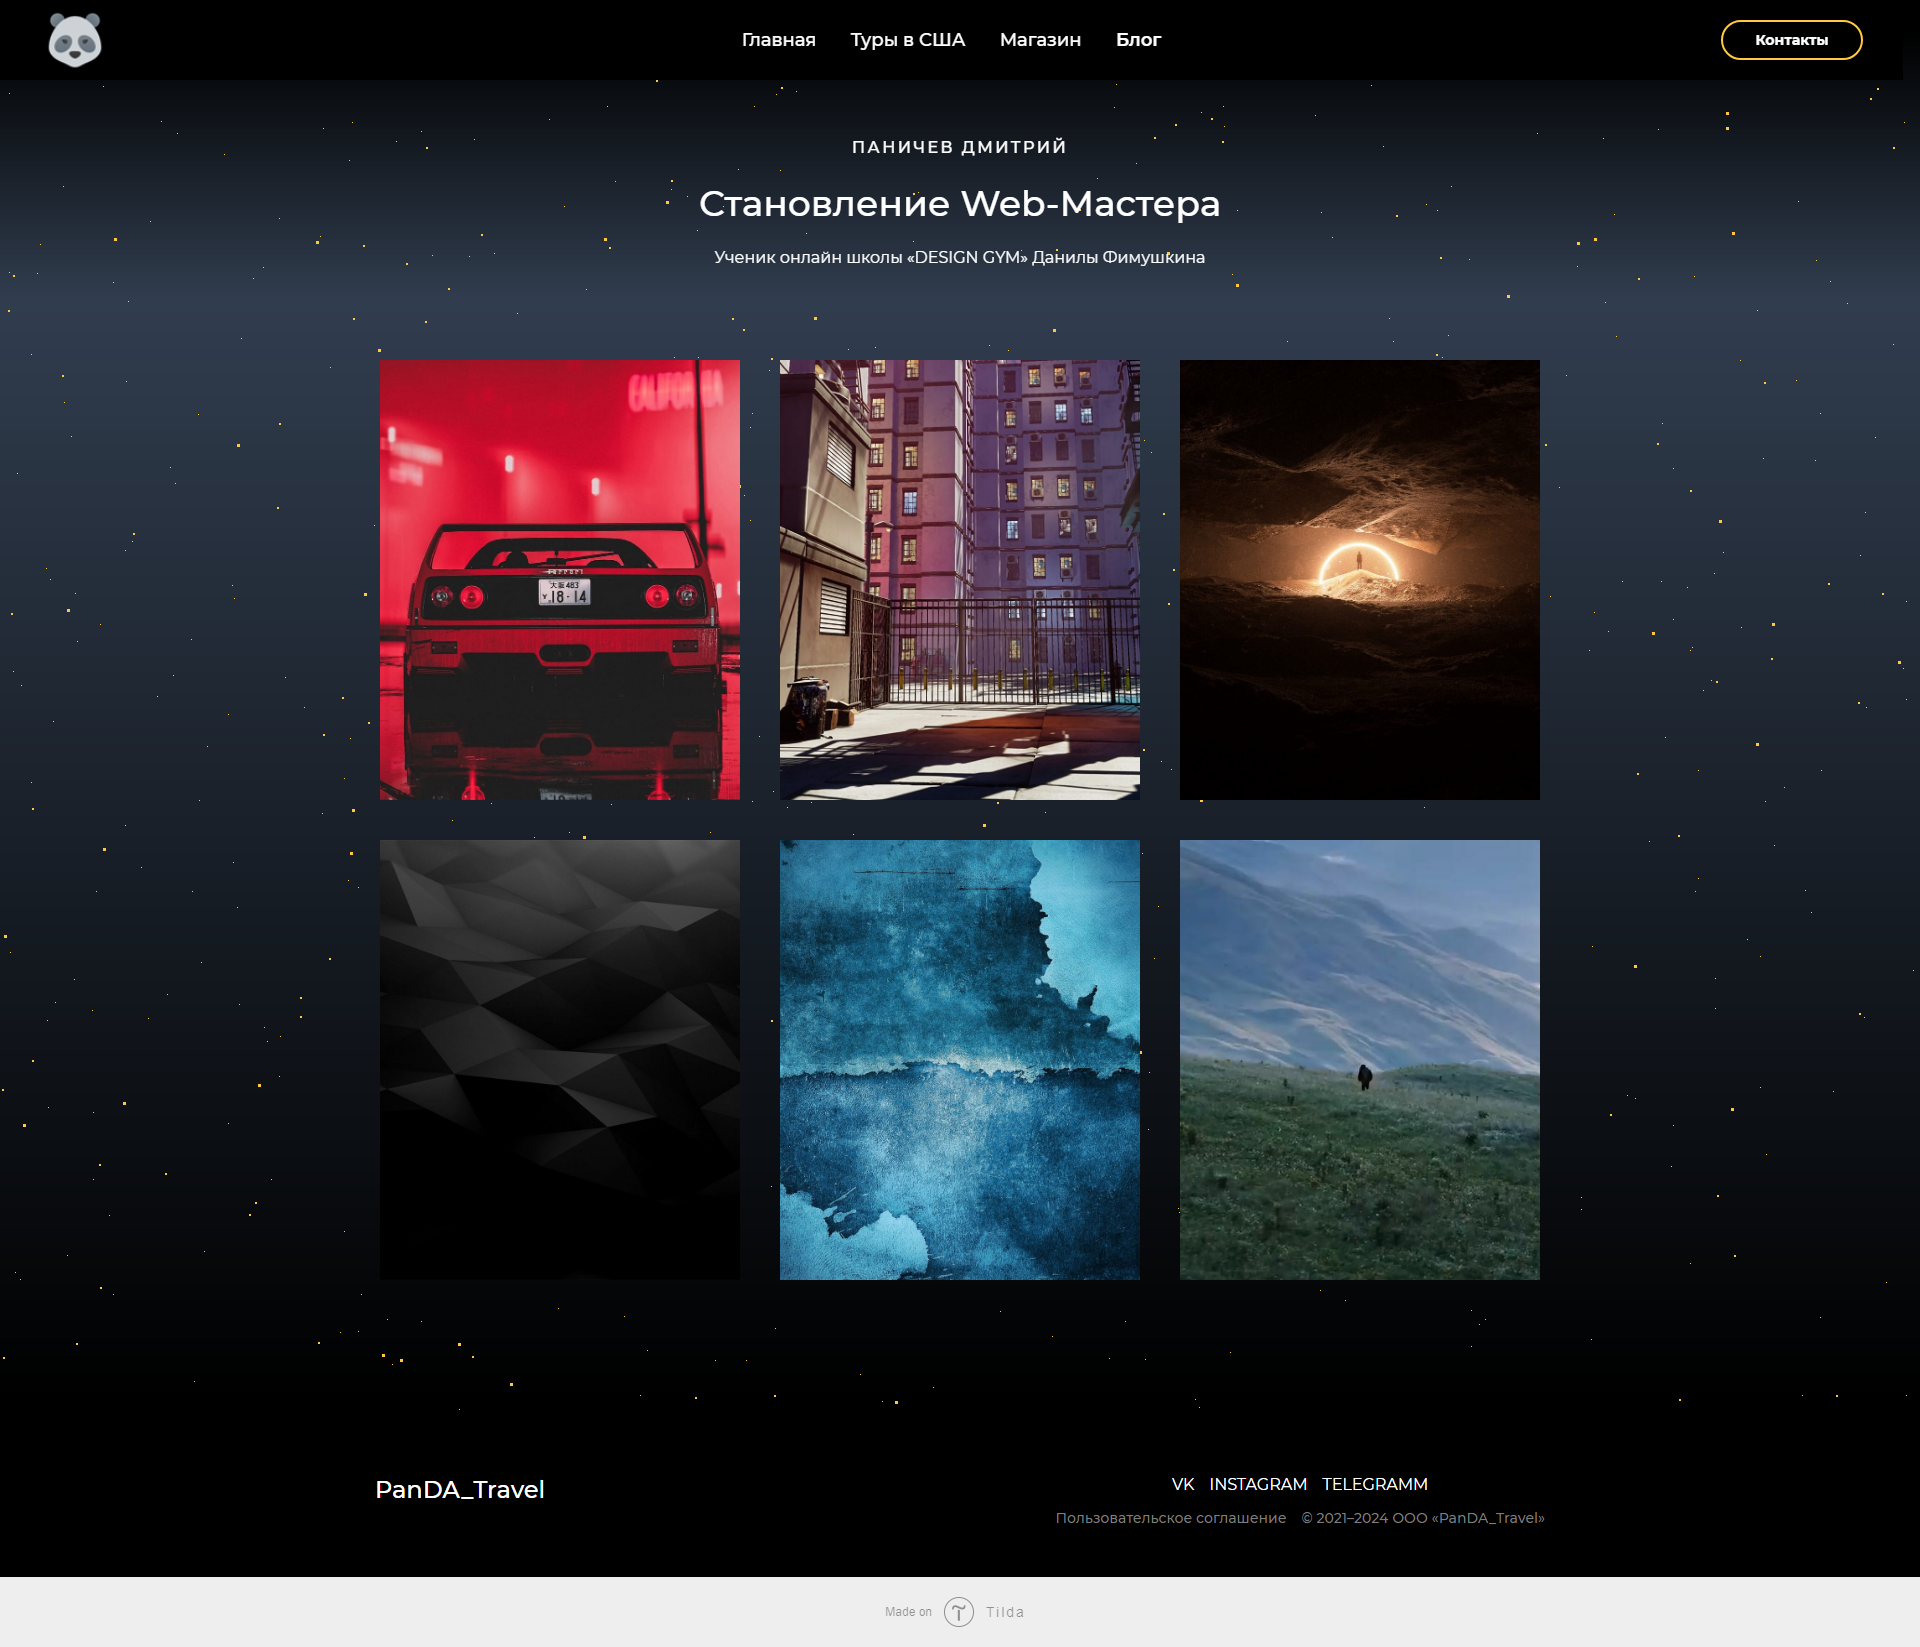The height and width of the screenshot is (1647, 1920).
Task: Click the Контакты button
Action: pos(1791,40)
